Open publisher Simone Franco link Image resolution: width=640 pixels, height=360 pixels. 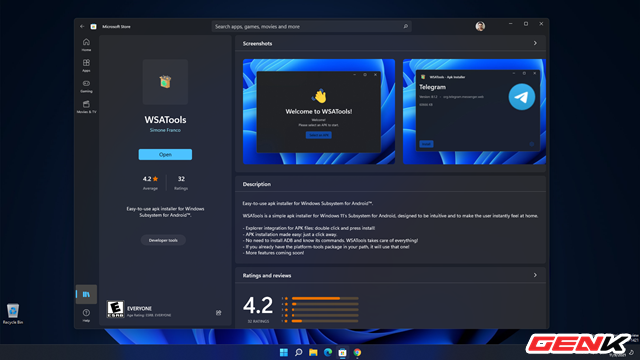point(165,130)
